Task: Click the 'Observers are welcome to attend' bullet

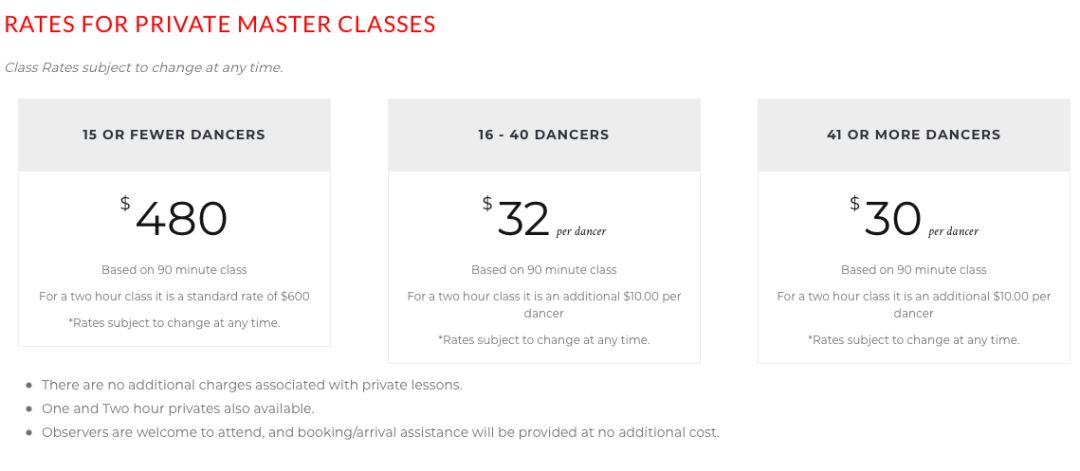Action: coord(380,433)
